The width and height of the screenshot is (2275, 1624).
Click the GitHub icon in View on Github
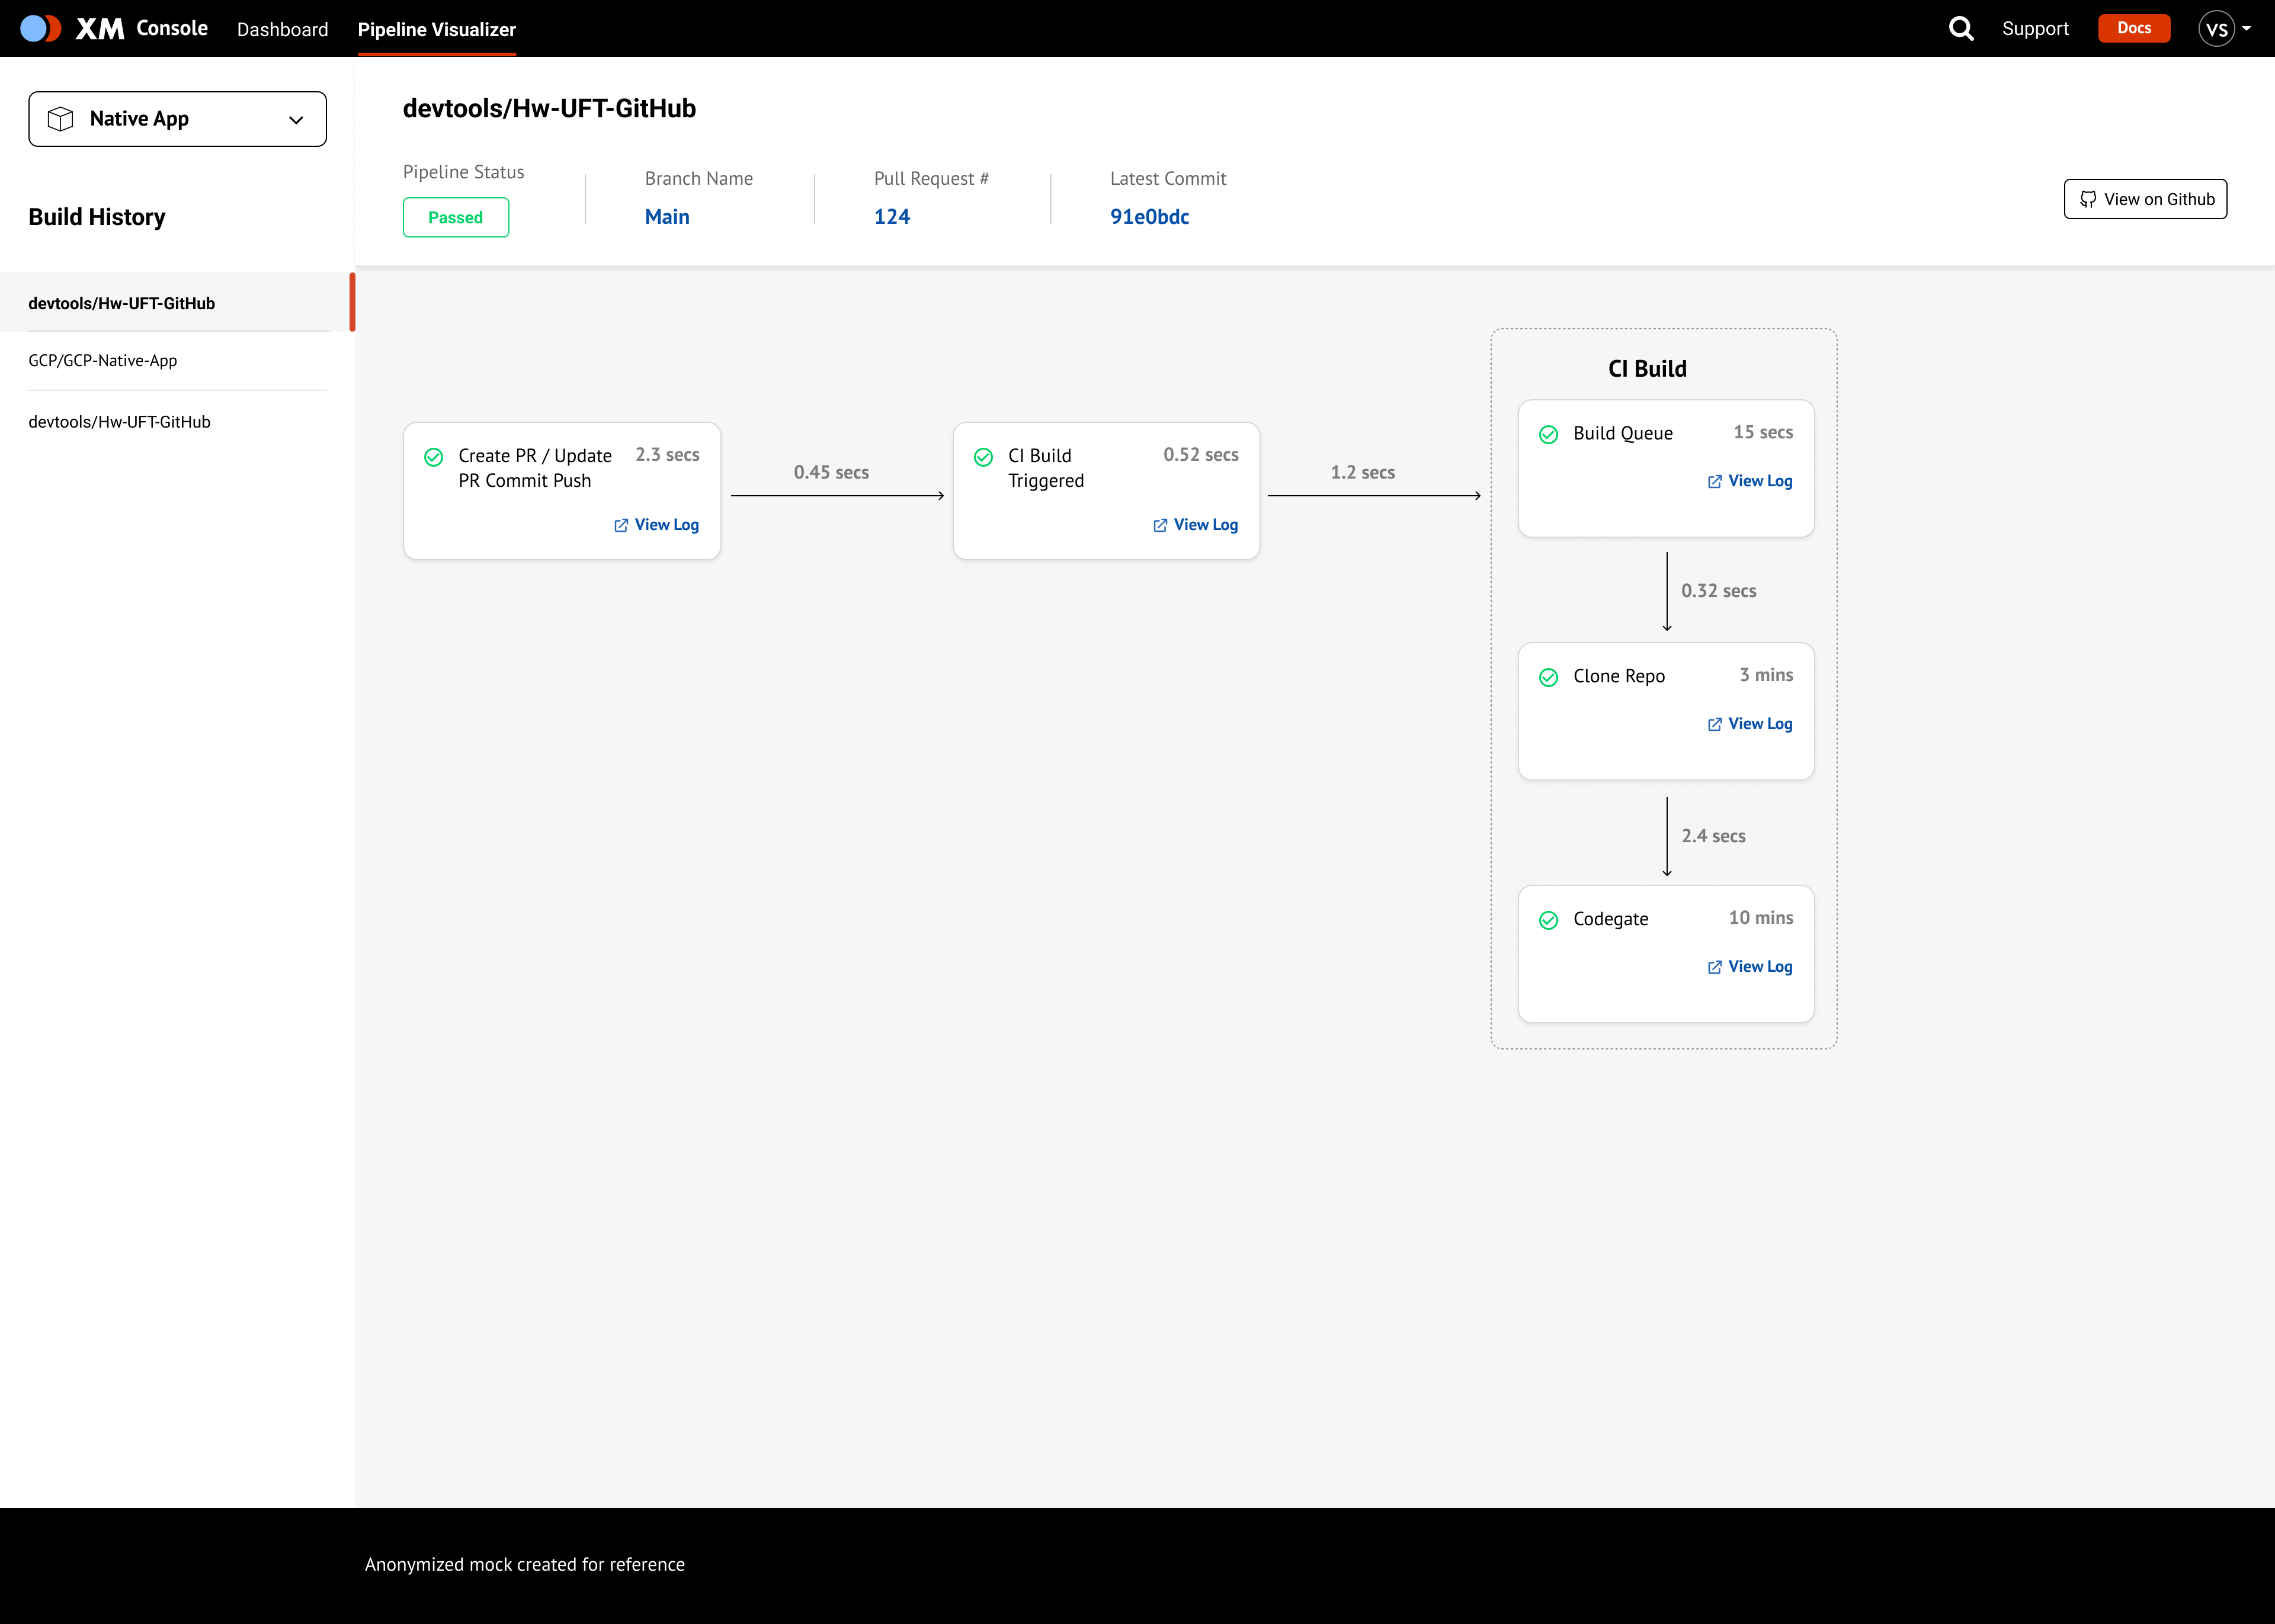tap(2089, 199)
